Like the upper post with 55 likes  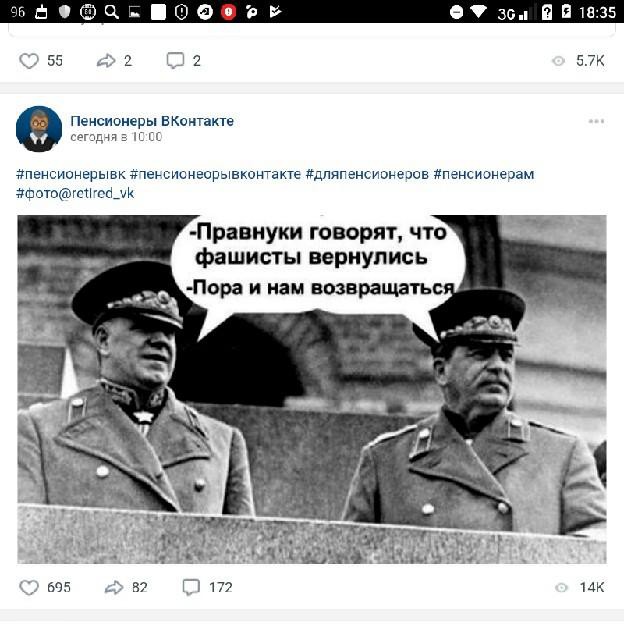pos(29,61)
